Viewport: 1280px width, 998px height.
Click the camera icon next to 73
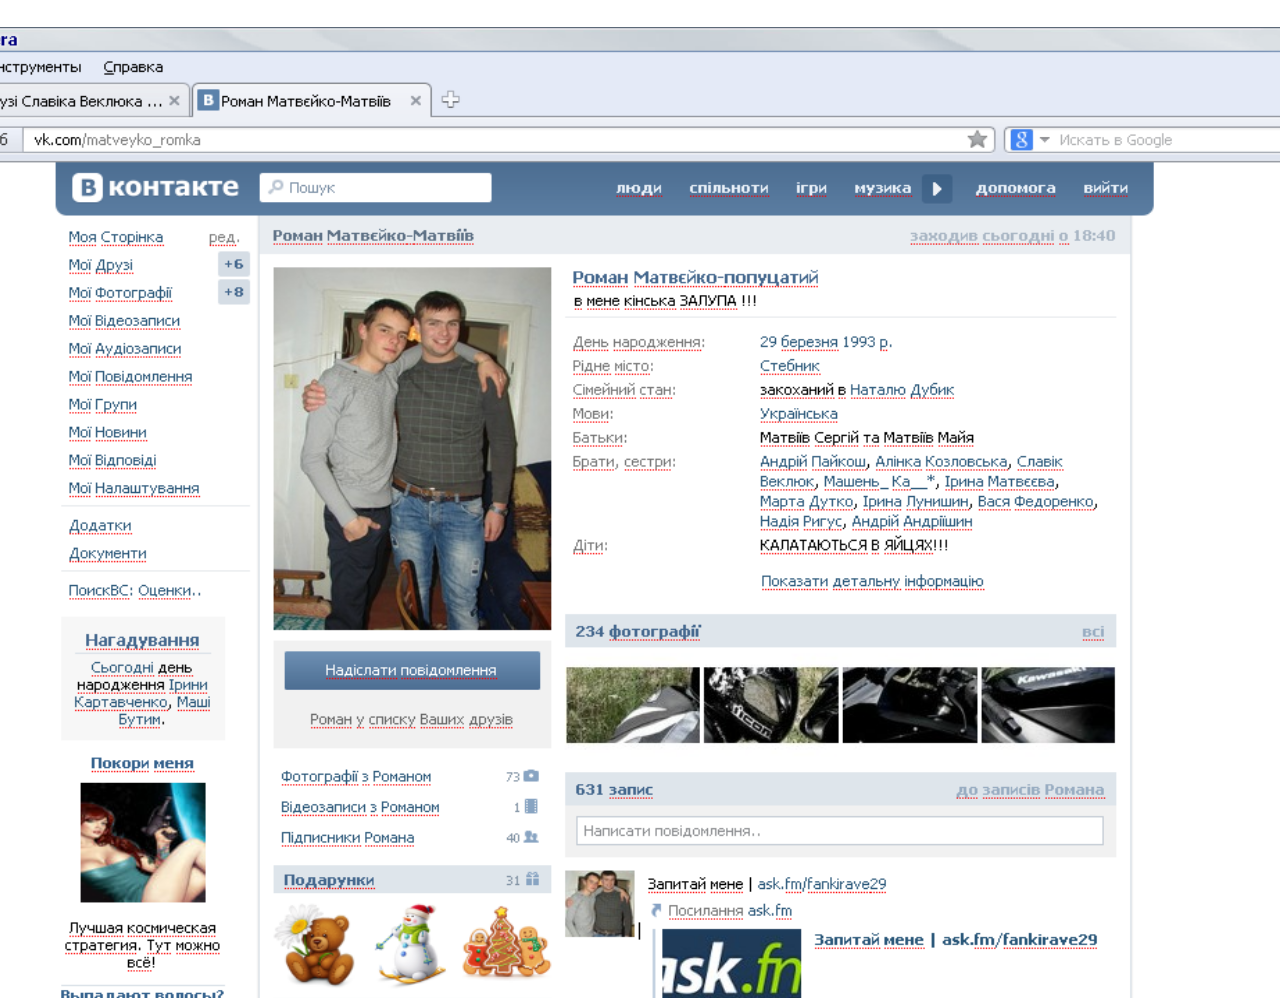click(531, 776)
